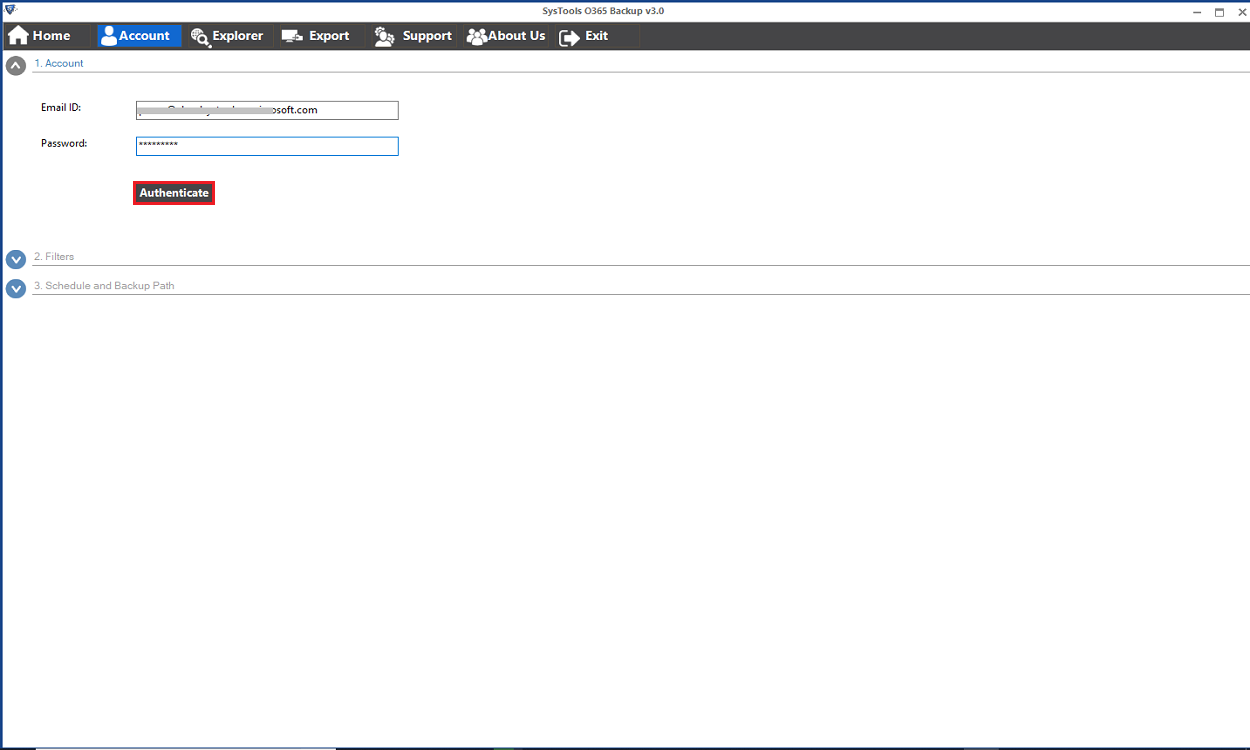Click the Exit menu label
This screenshot has height=750, width=1250.
[x=596, y=36]
